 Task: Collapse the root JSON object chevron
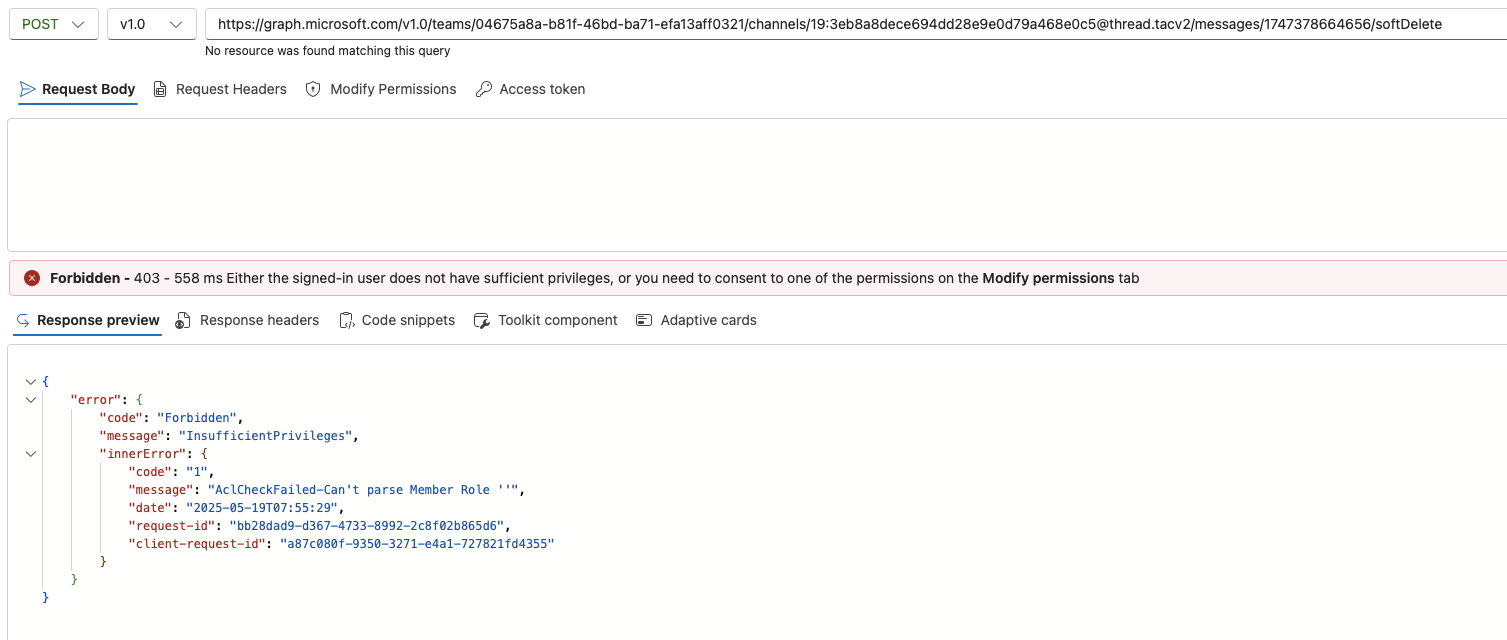31,381
